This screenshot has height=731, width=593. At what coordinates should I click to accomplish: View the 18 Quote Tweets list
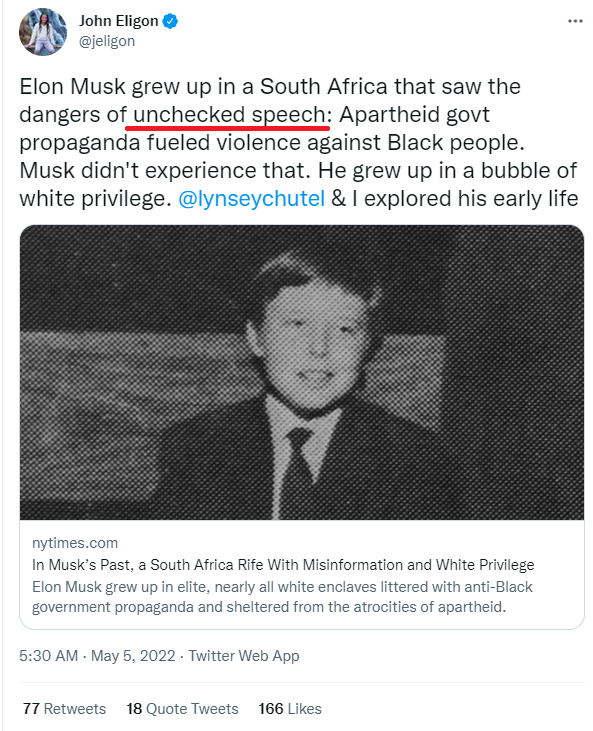(182, 709)
